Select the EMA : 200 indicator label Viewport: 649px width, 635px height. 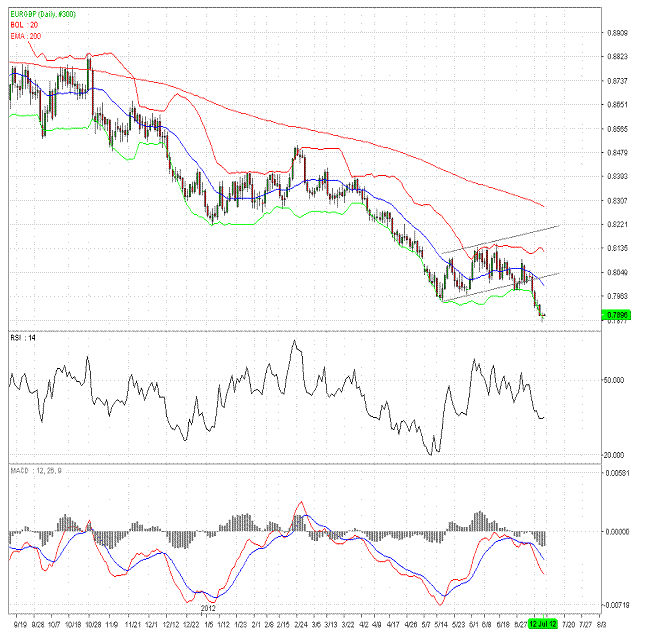pos(25,35)
